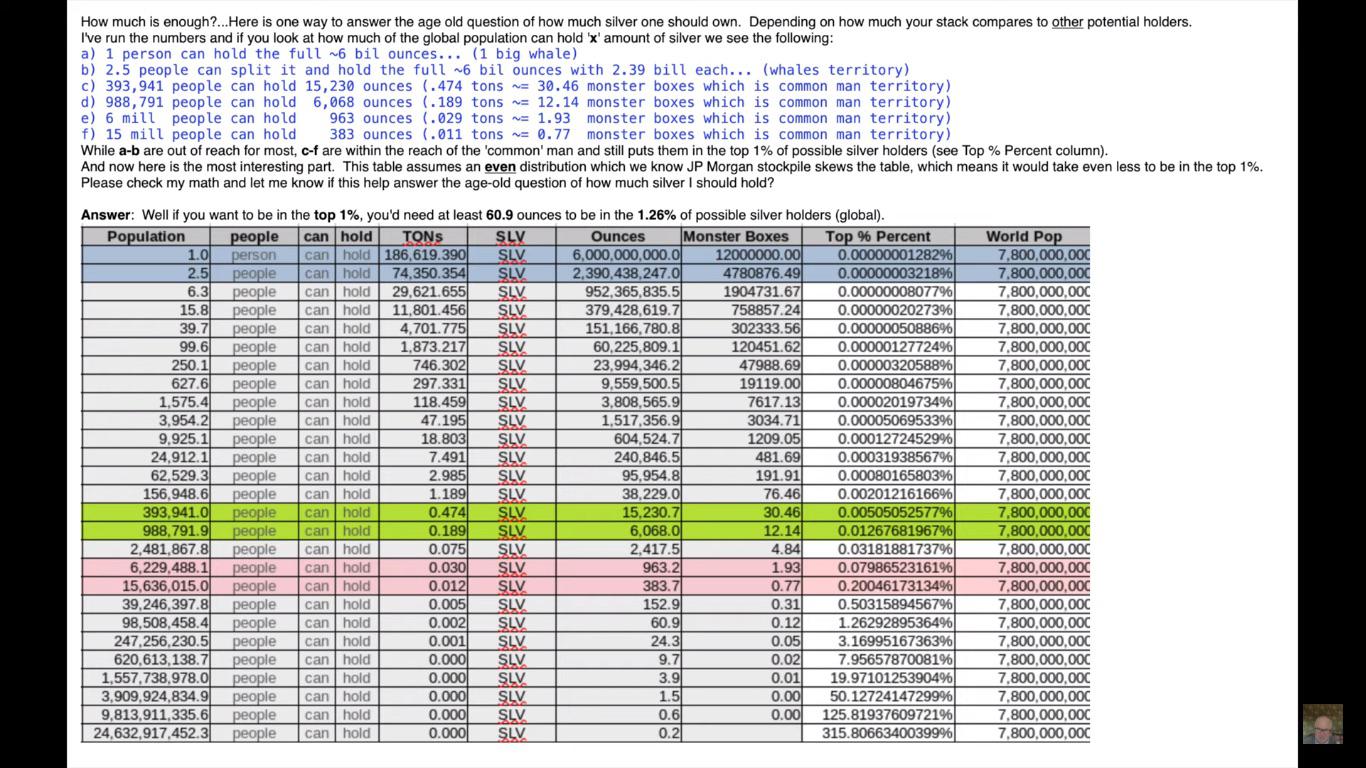Viewport: 1366px width, 768px height.
Task: Select the 315.80663400399% percent cell
Action: [878, 733]
